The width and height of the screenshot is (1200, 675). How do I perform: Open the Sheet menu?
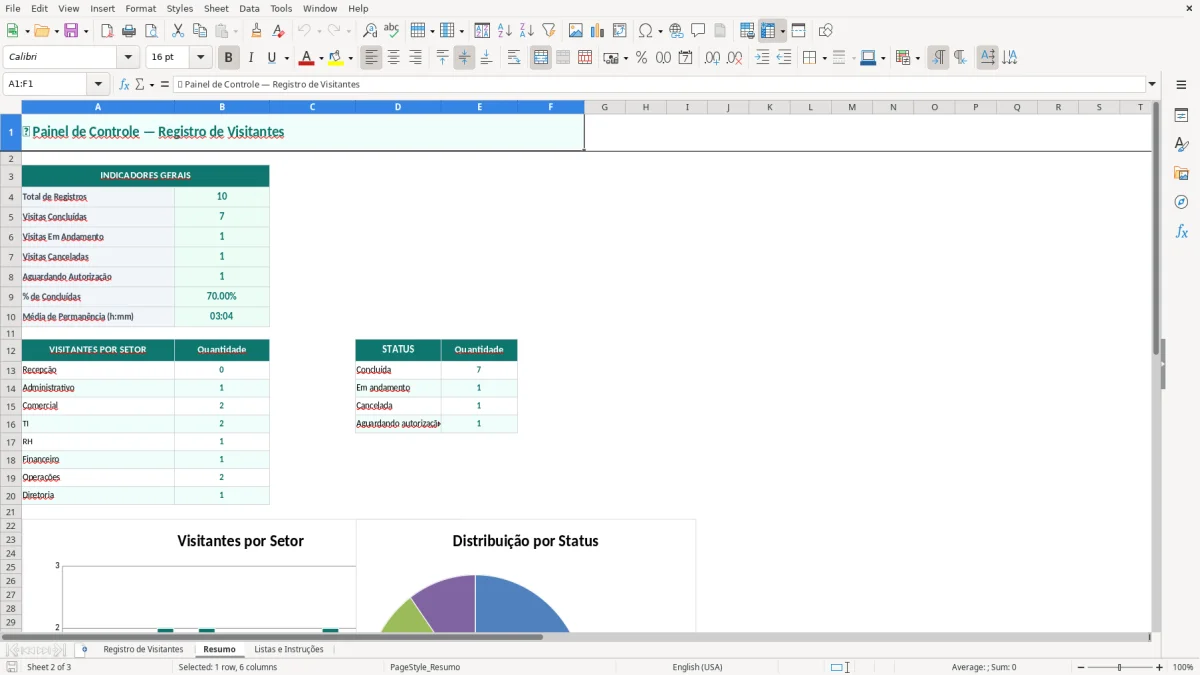216,8
